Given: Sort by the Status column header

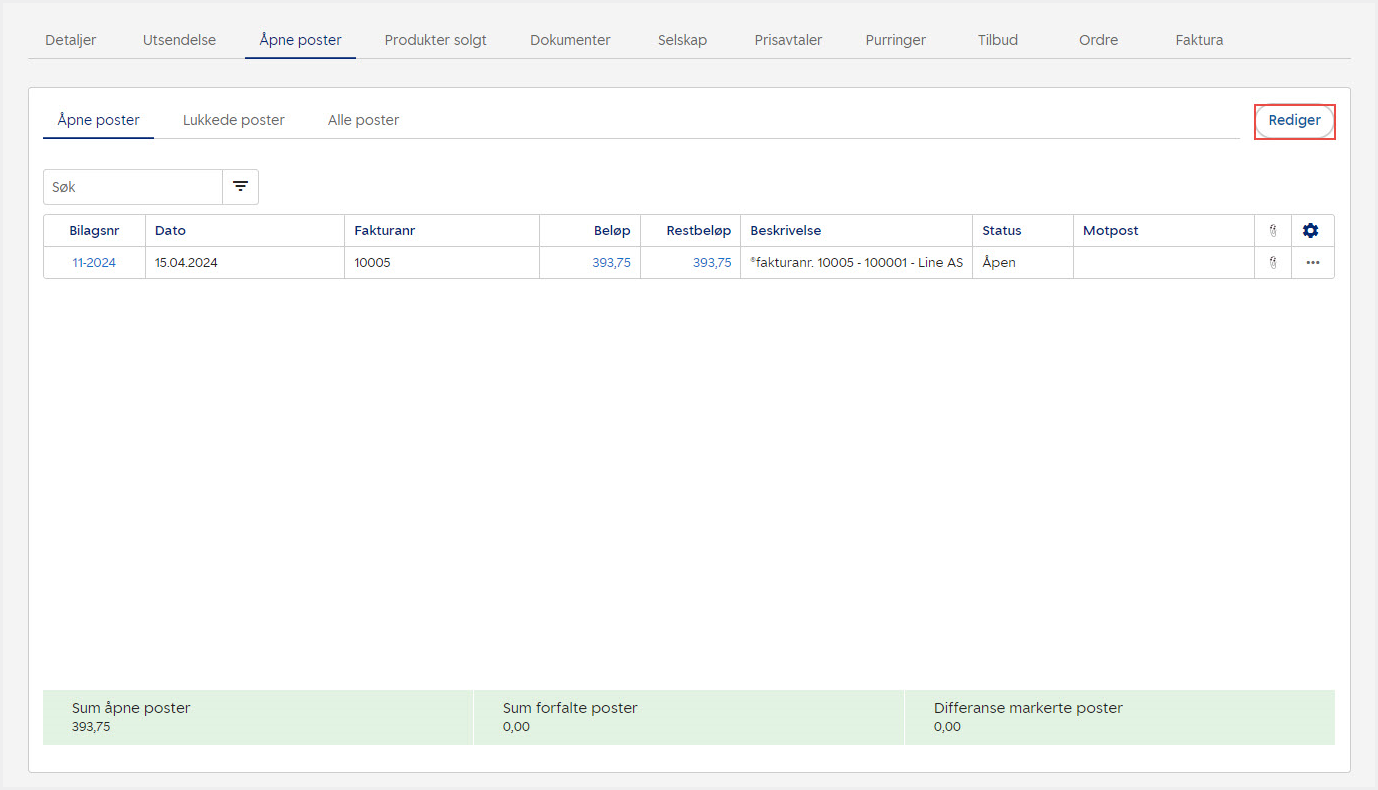Looking at the screenshot, I should tap(1001, 231).
